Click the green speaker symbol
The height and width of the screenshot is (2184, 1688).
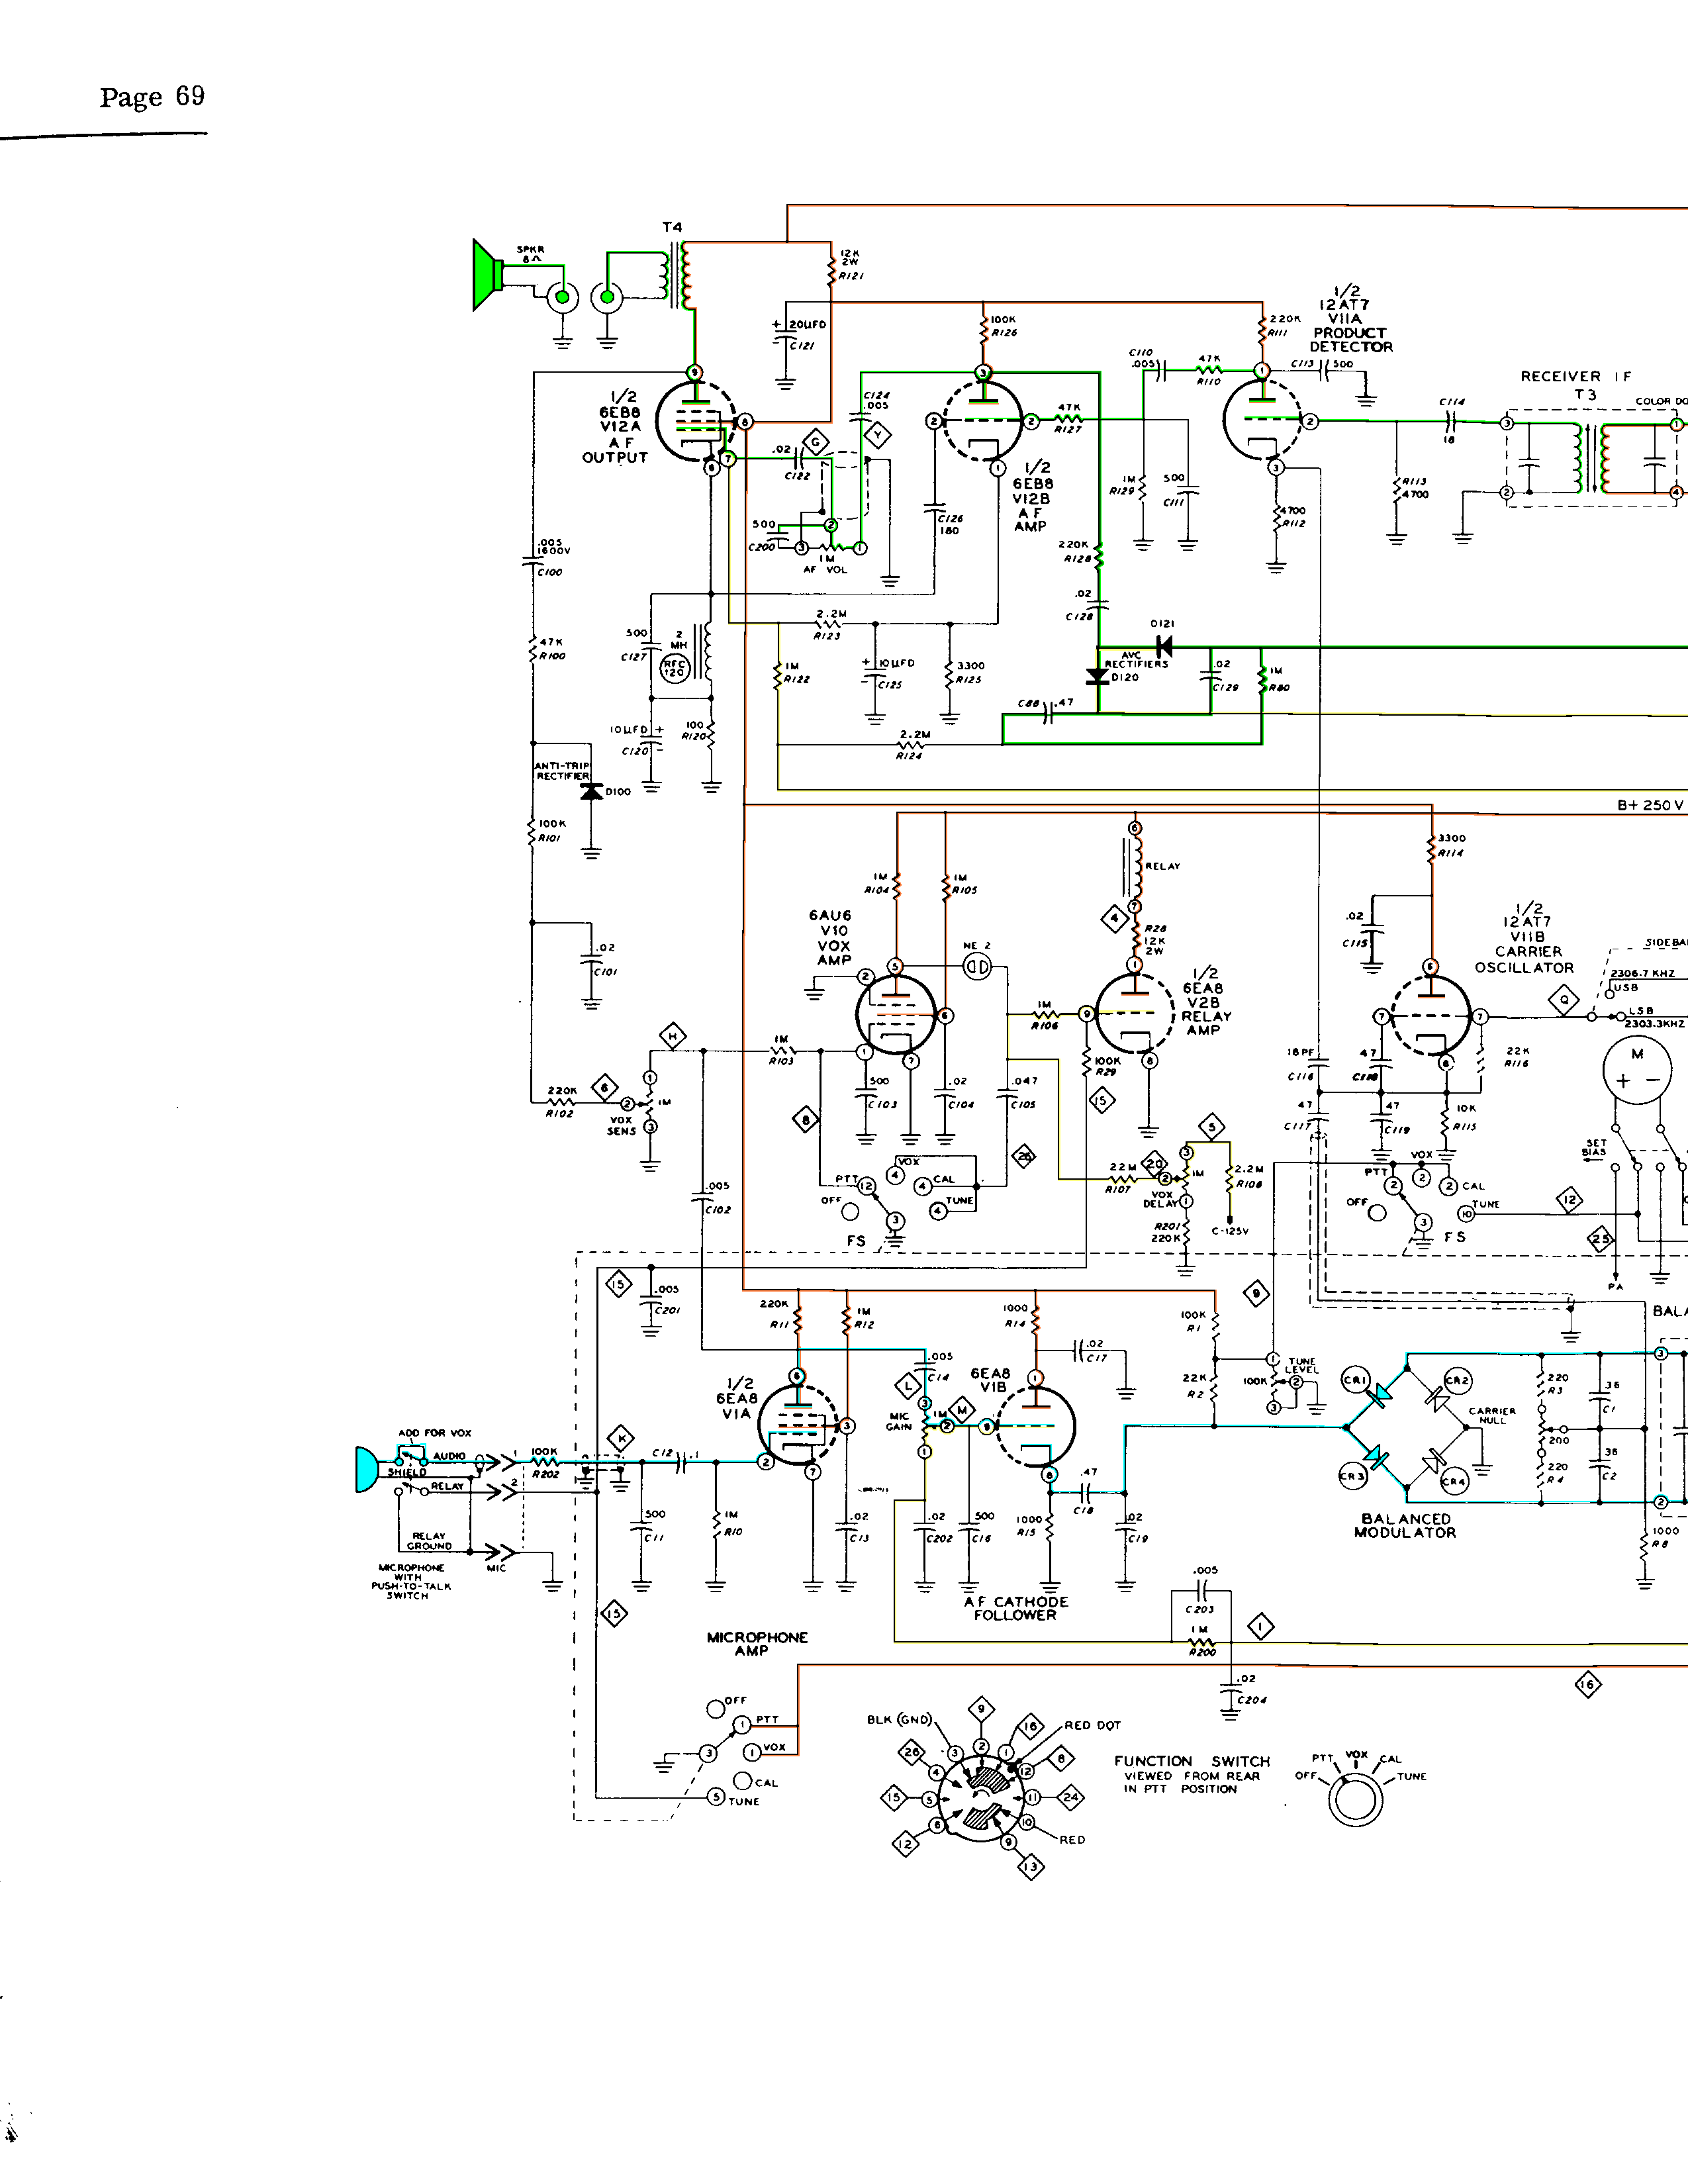[x=487, y=275]
